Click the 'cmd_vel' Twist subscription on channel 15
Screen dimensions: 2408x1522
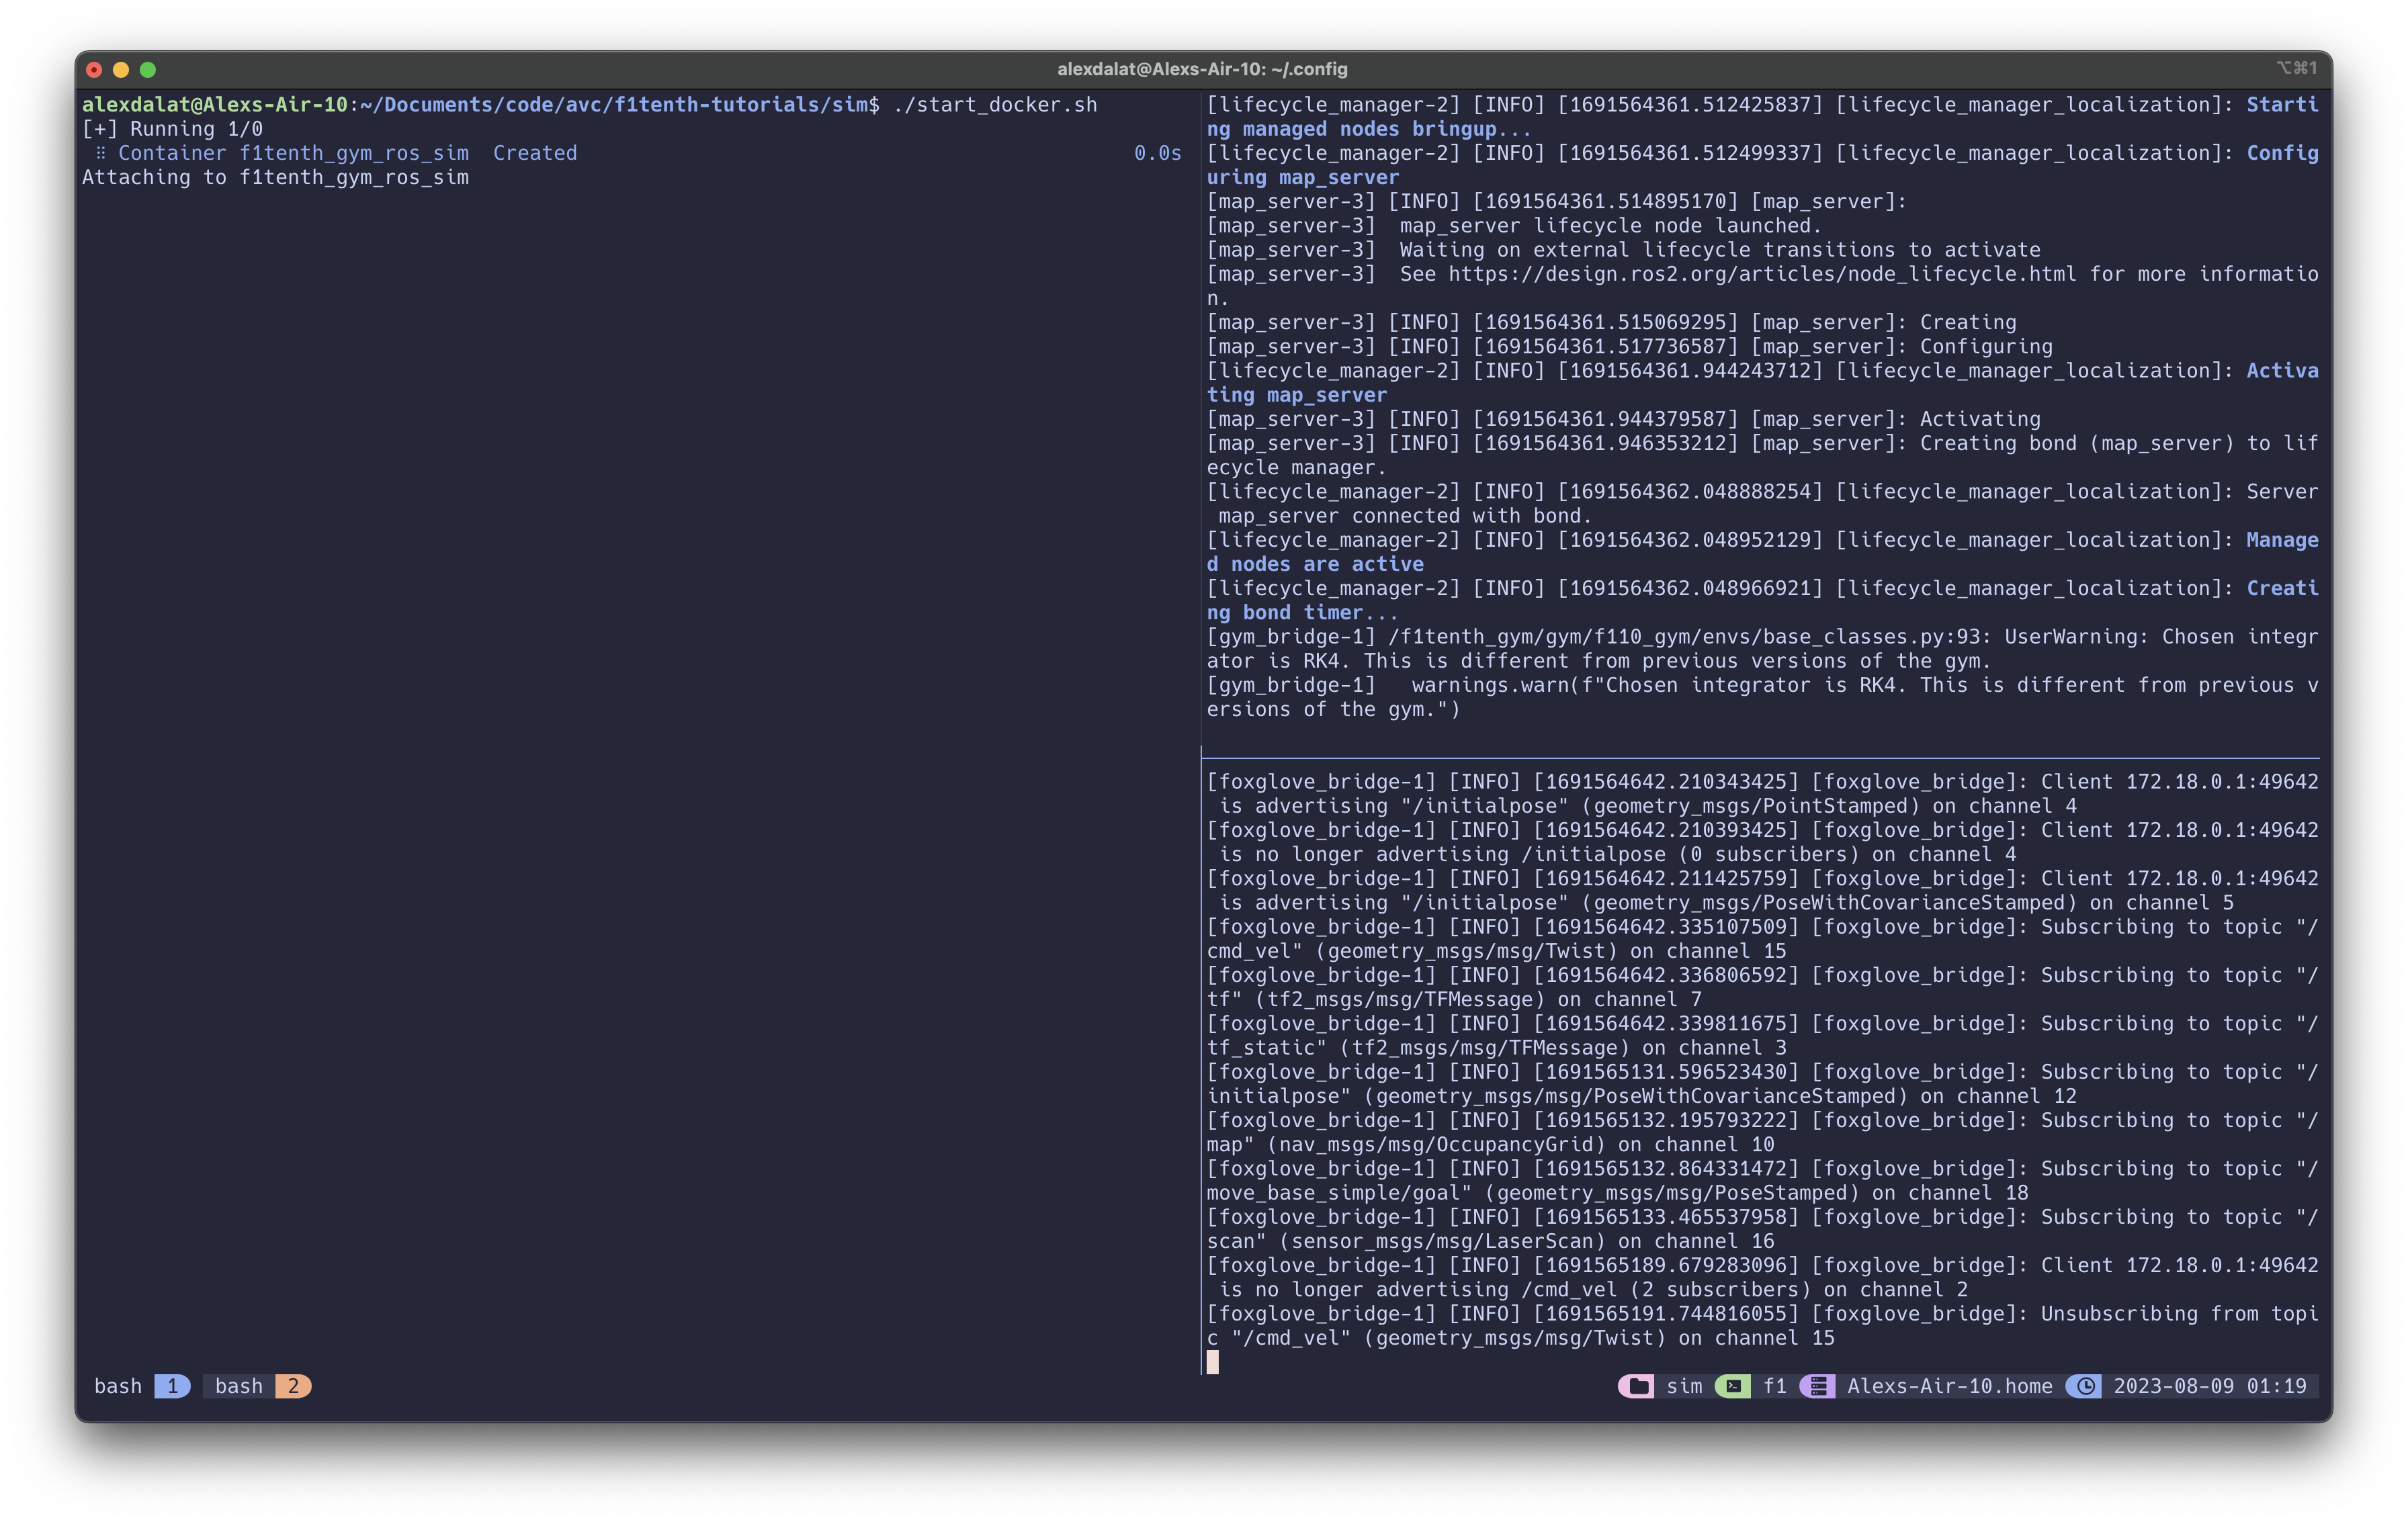(x=1762, y=939)
